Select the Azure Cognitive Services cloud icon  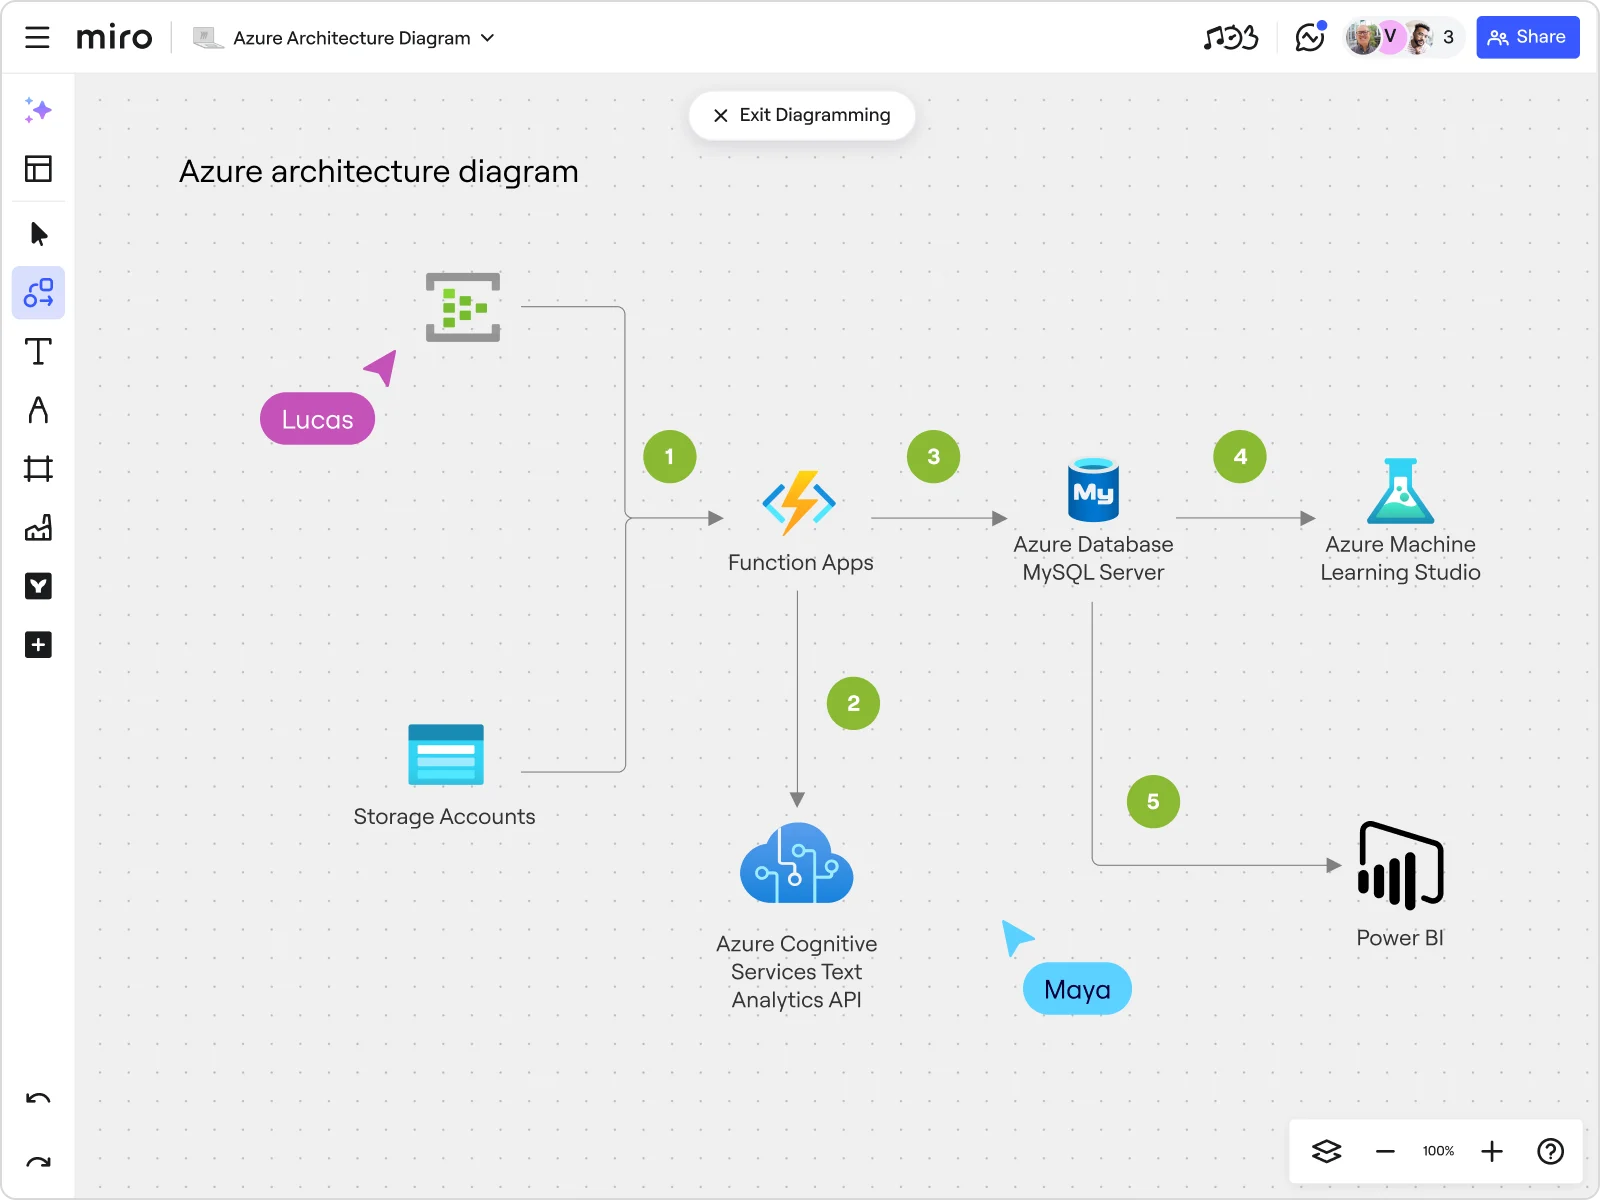pos(797,863)
